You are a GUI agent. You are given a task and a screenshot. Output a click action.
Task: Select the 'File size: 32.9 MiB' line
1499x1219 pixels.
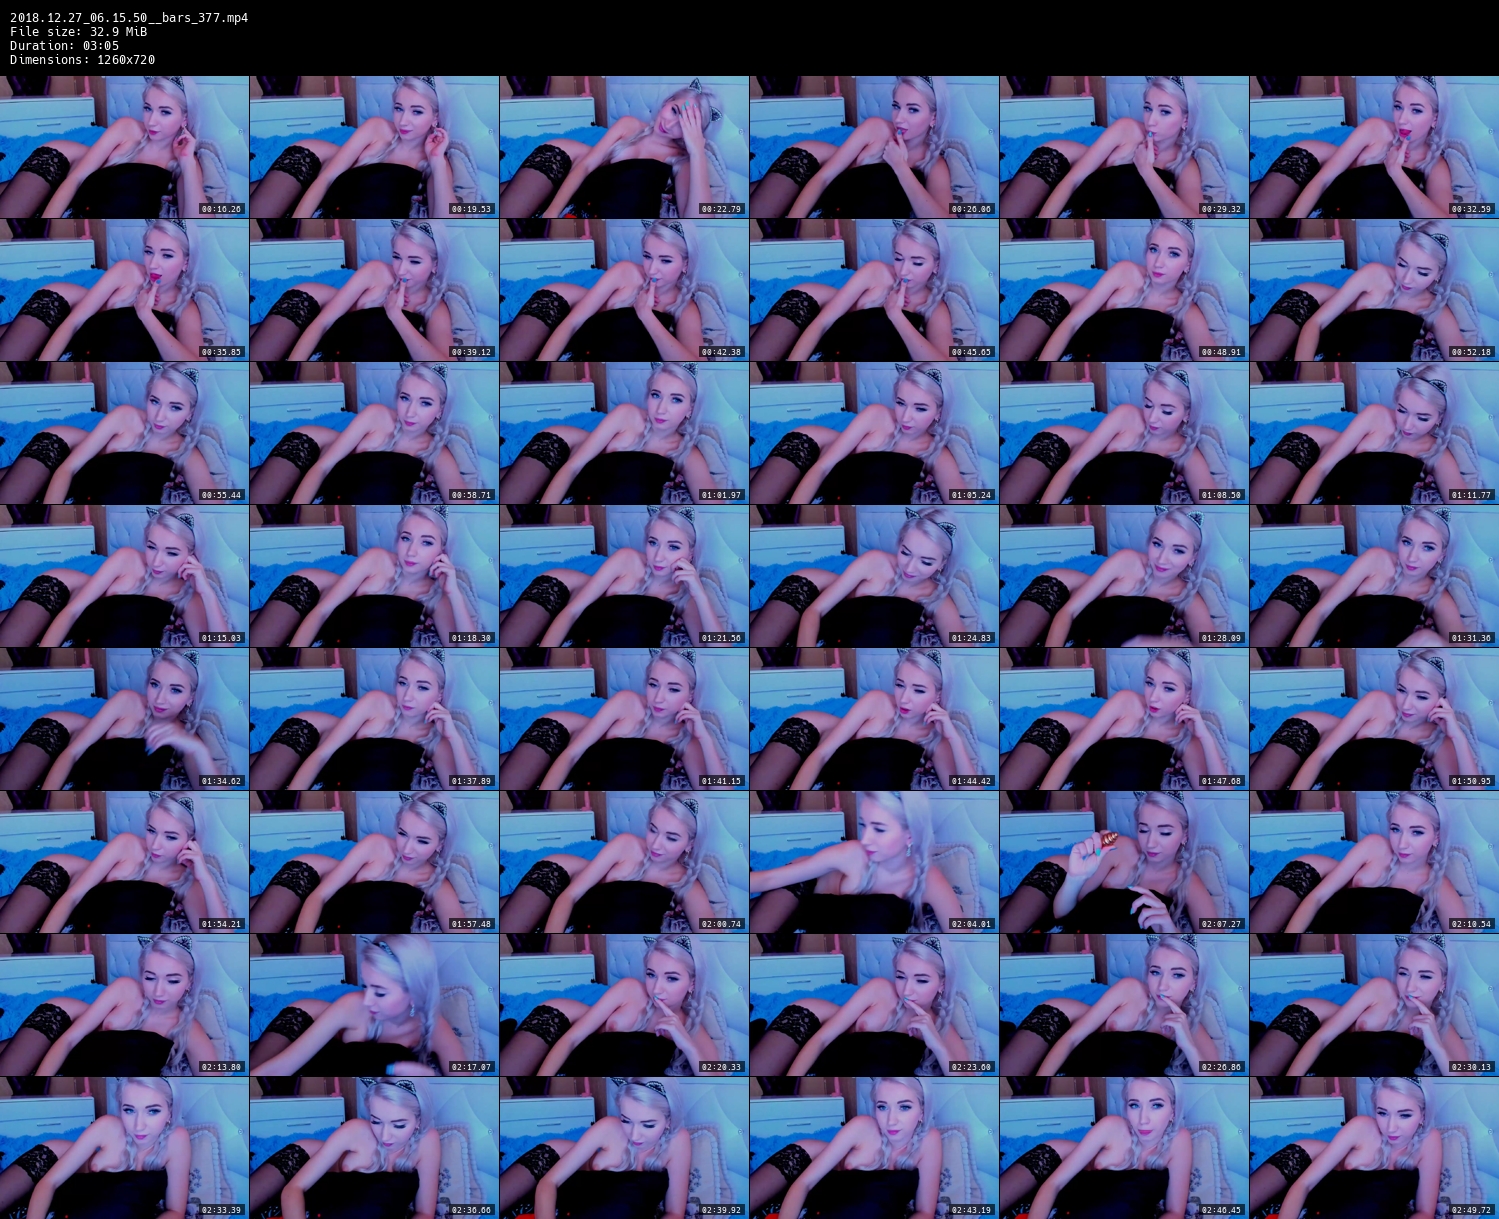click(x=78, y=32)
